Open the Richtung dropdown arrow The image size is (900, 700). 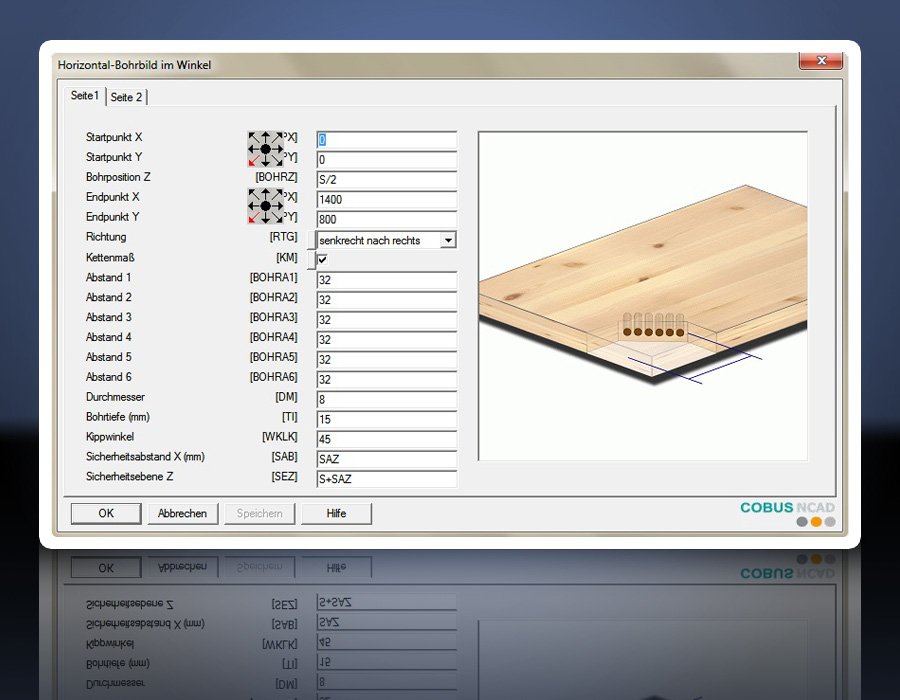[448, 240]
